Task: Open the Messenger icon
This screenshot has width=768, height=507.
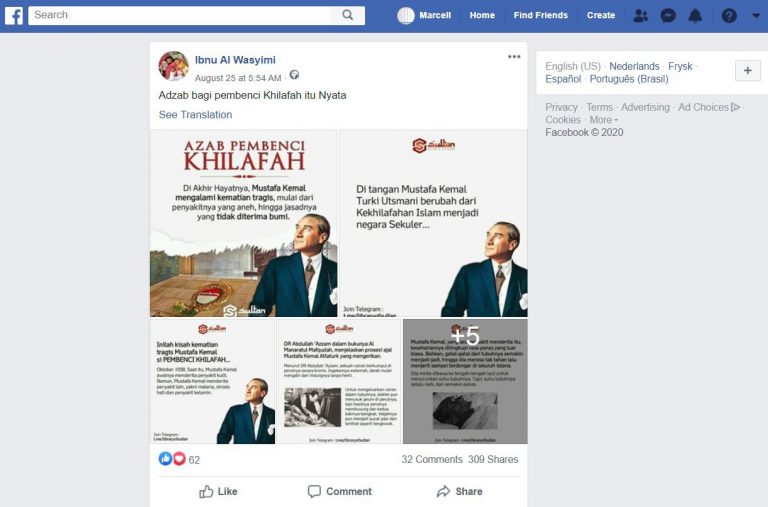Action: pos(668,16)
